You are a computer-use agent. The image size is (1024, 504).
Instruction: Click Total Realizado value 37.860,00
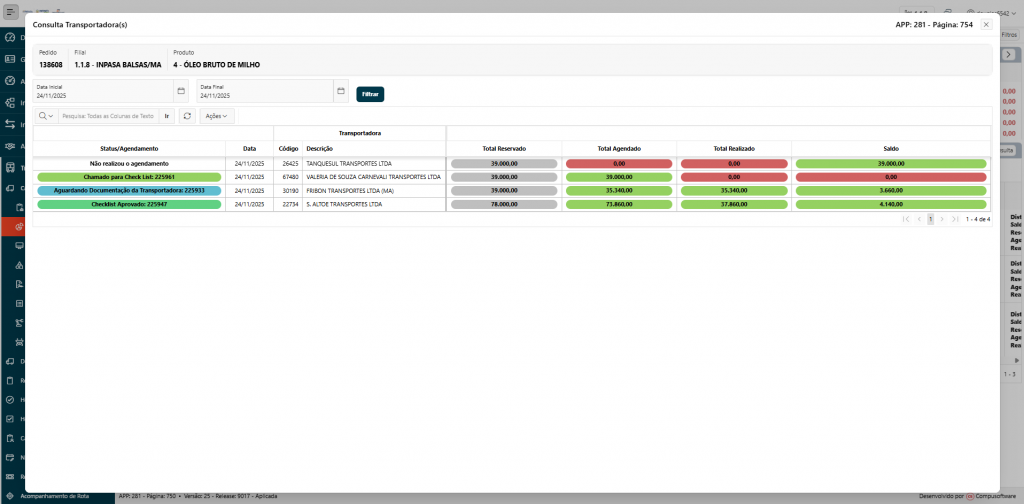(734, 204)
